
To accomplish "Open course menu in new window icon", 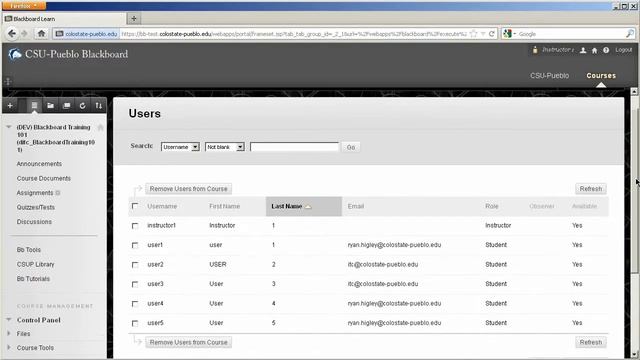I will pyautogui.click(x=67, y=106).
